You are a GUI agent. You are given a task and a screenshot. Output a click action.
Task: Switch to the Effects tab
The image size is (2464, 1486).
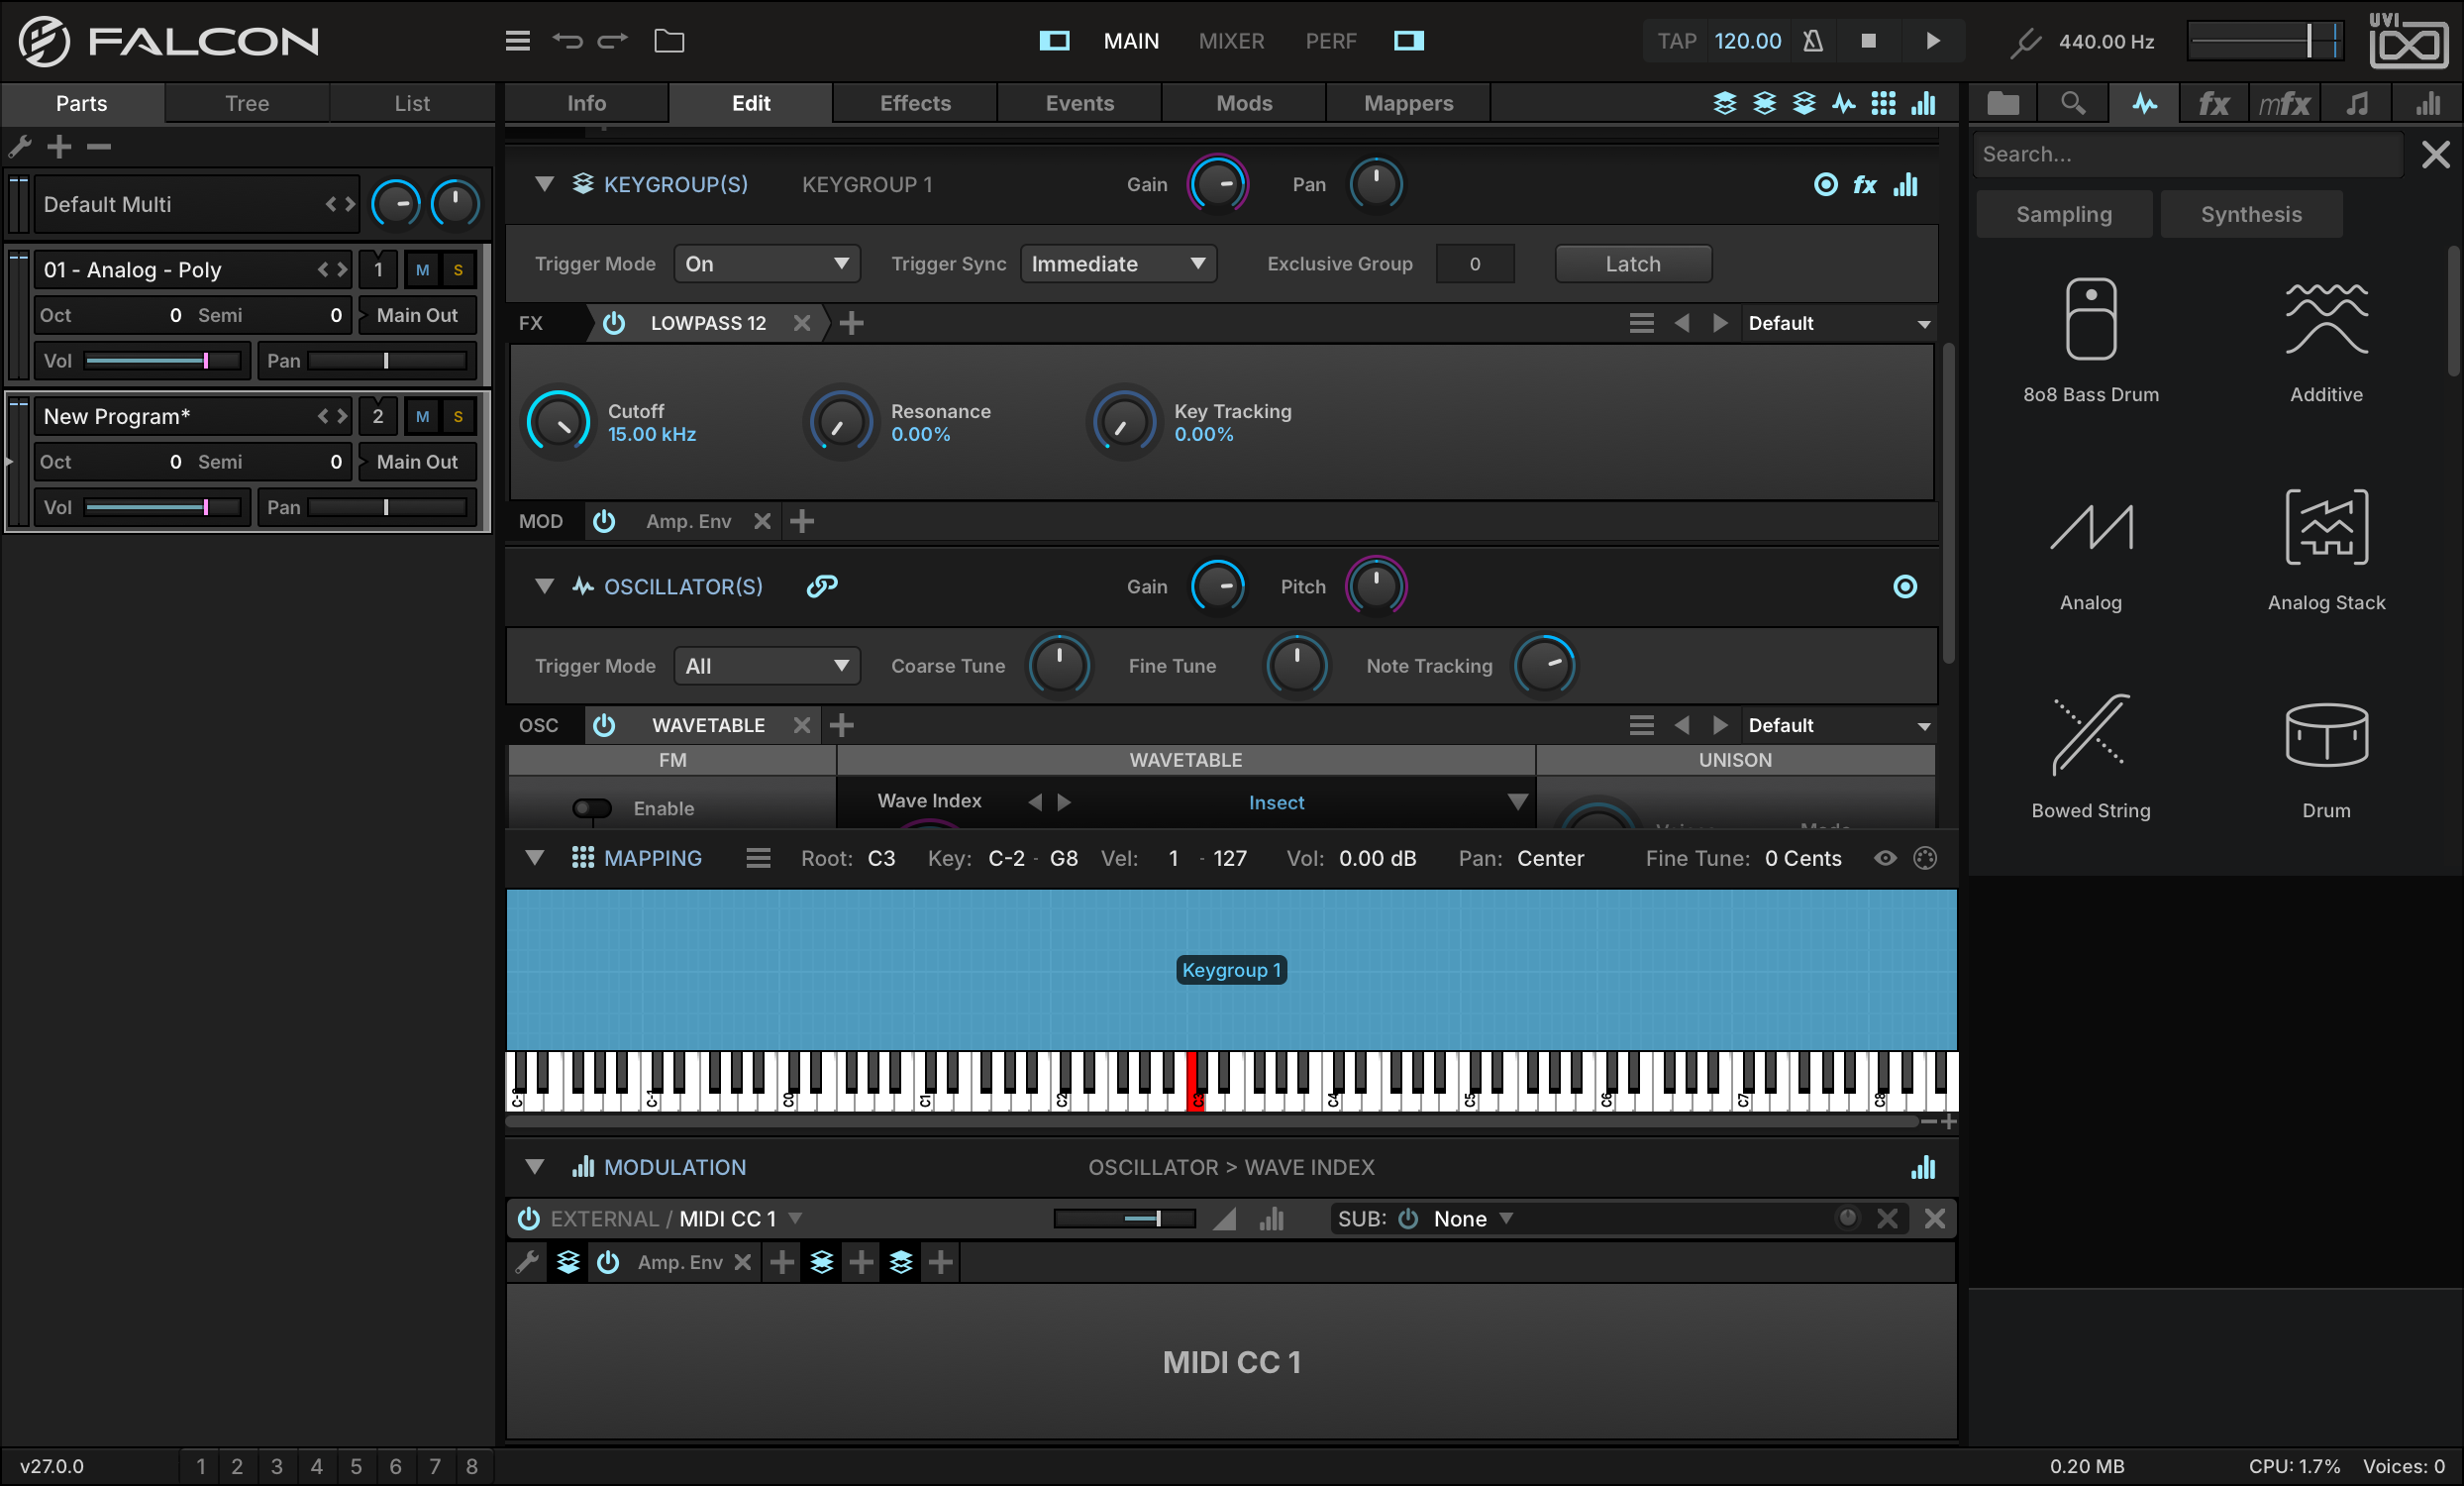(915, 103)
